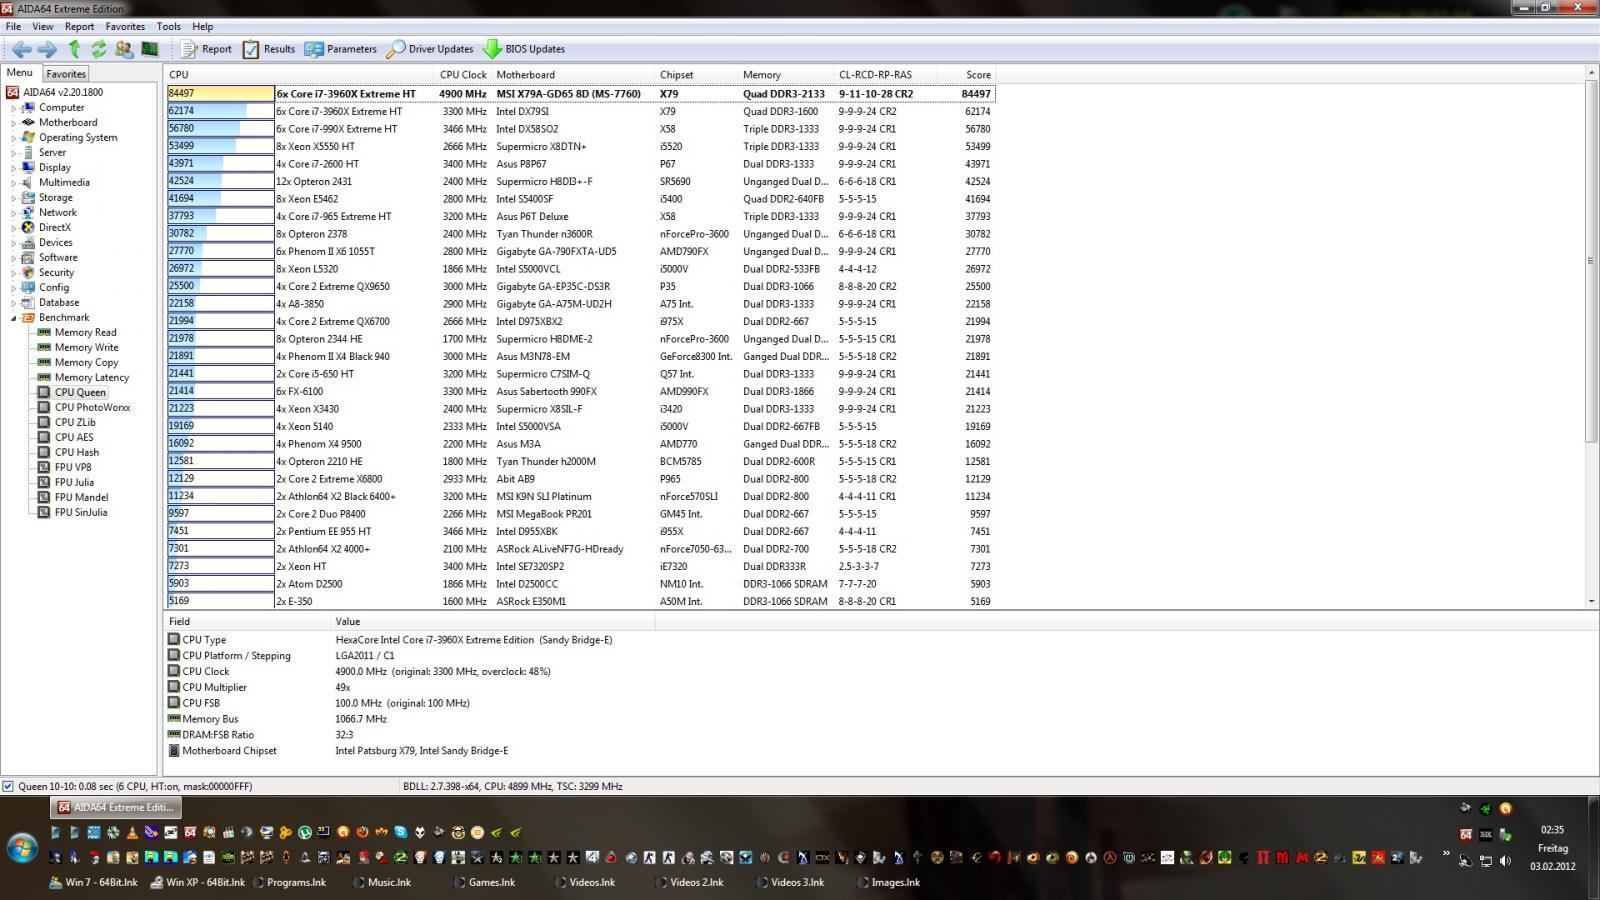Click Driver Updates in toolbar

point(430,49)
